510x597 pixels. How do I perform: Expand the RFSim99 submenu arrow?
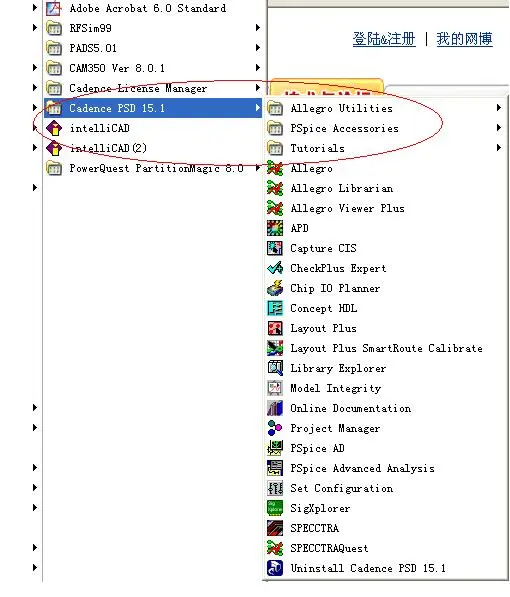click(x=258, y=28)
